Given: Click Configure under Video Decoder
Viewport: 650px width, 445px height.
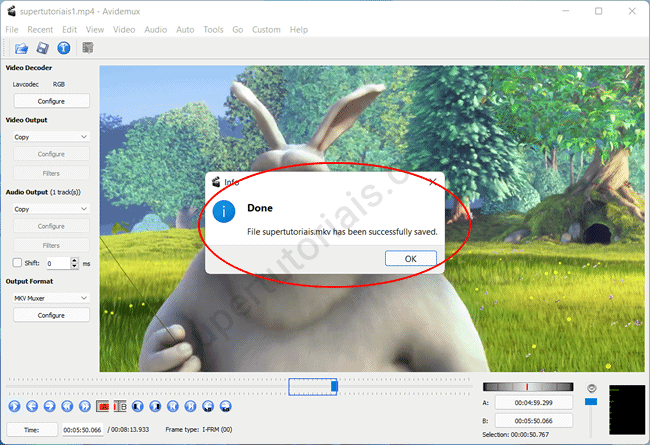Looking at the screenshot, I should (x=51, y=101).
